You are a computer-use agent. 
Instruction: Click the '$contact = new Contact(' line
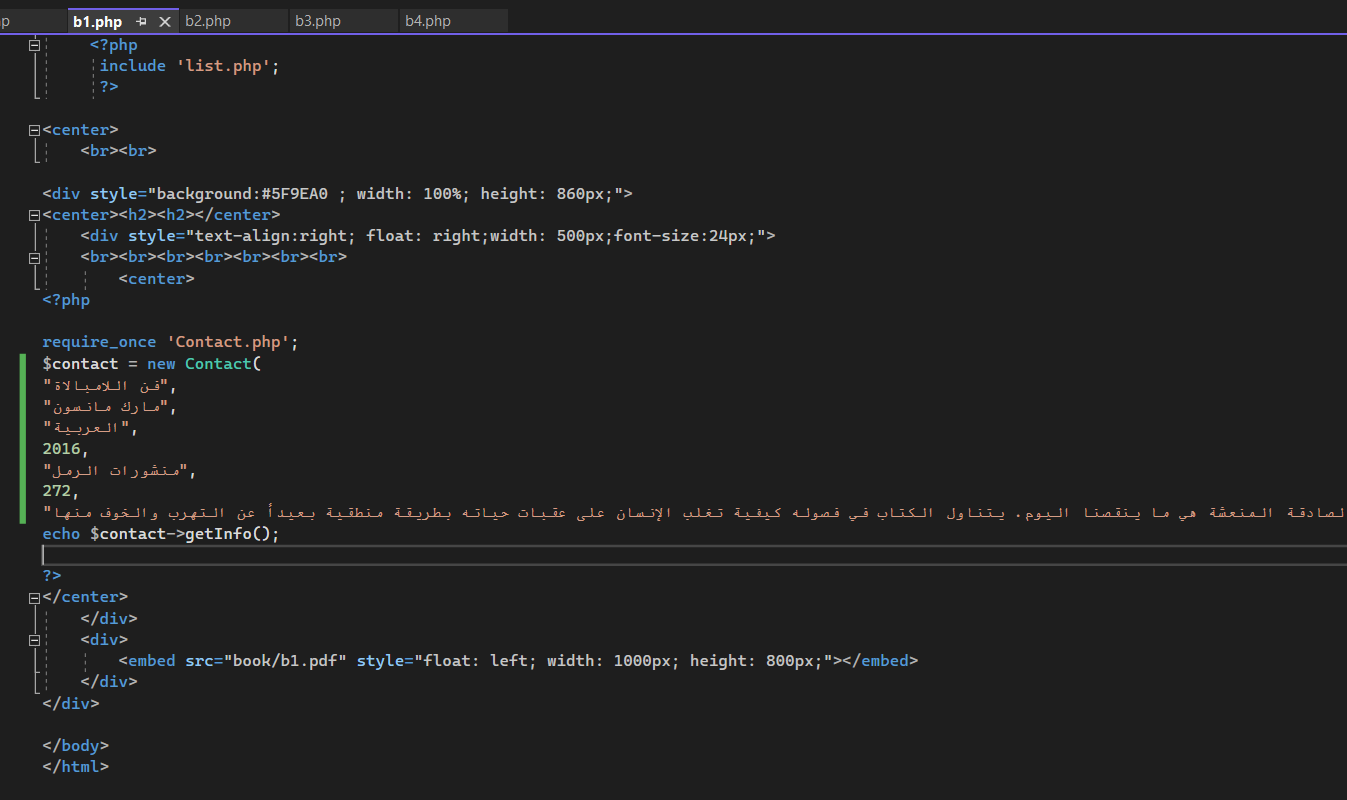151,364
